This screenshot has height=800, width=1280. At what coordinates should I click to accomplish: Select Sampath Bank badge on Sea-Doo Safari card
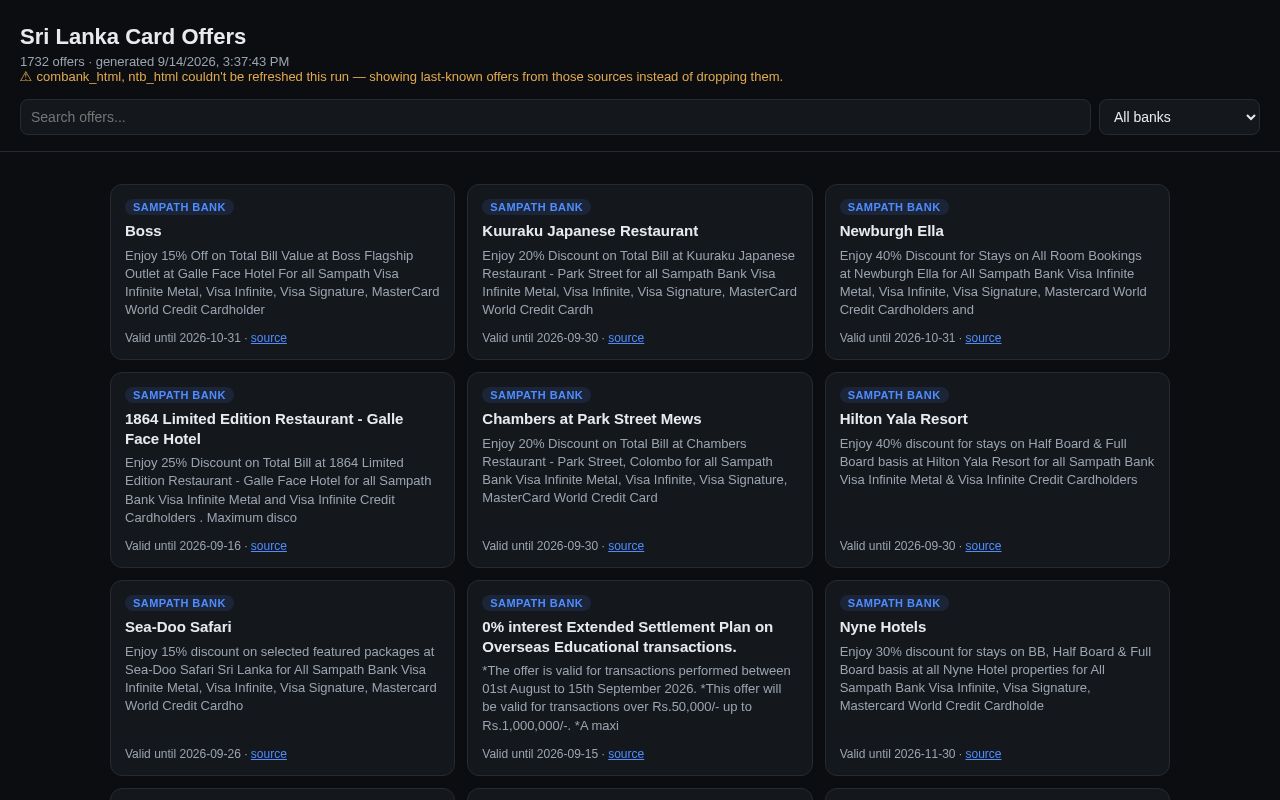tap(179, 603)
